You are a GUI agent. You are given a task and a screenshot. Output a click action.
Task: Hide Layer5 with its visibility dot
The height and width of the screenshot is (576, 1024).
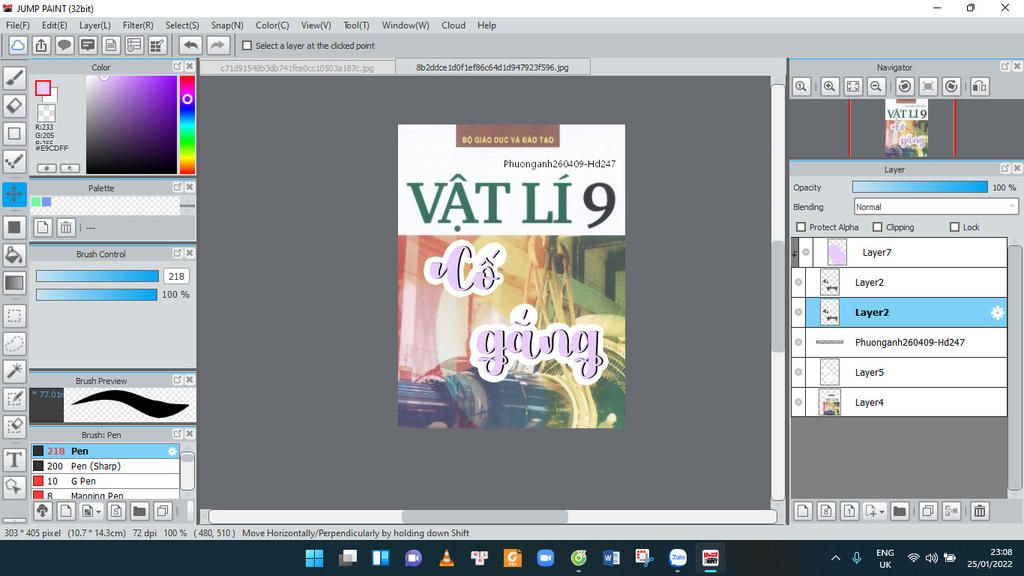pos(798,372)
